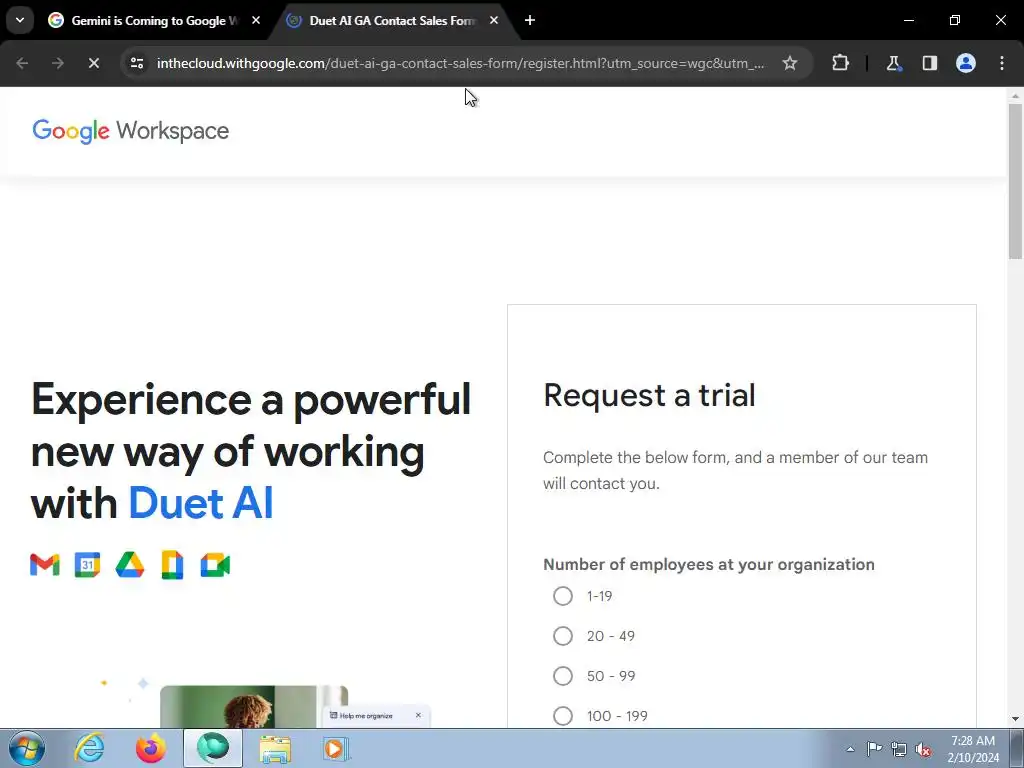Launch Firefox from taskbar

coord(151,748)
